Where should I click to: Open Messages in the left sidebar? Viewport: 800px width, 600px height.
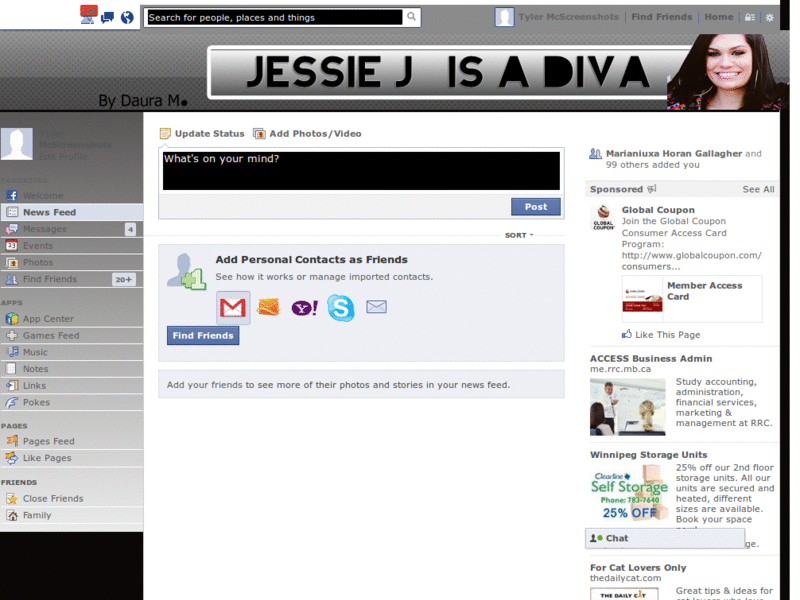pos(71,229)
